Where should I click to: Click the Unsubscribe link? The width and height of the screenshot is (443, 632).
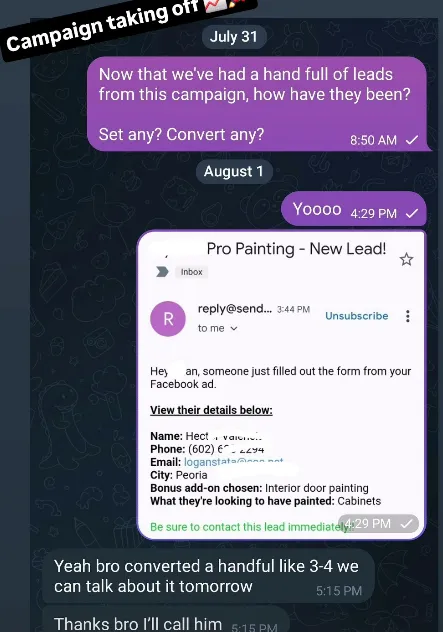(x=357, y=316)
